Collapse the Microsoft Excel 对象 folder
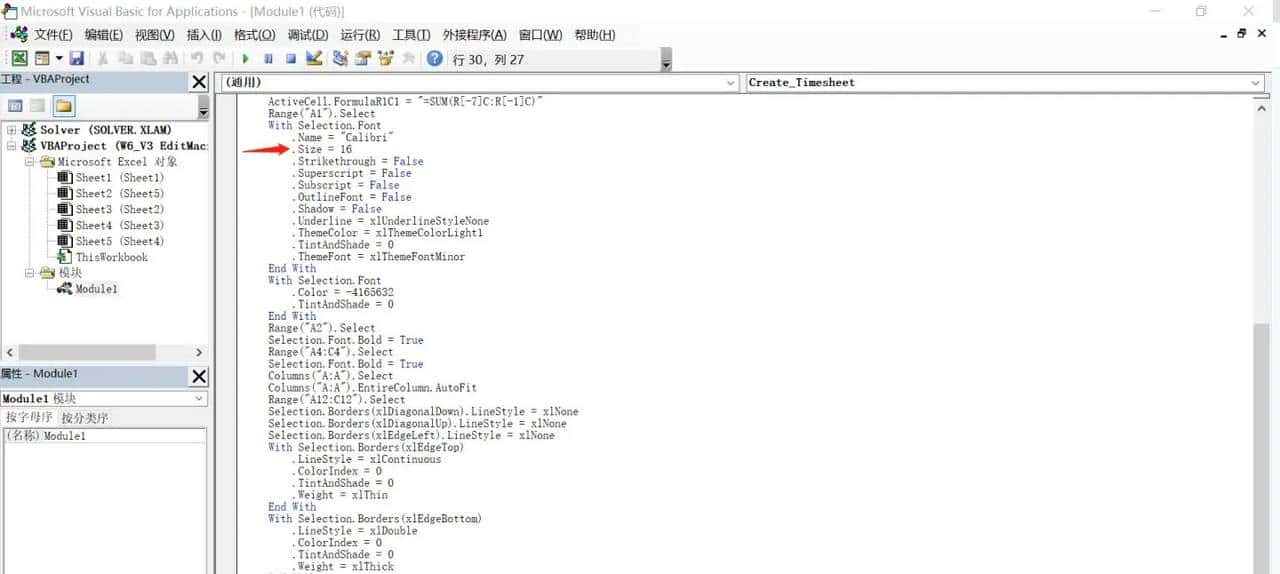Viewport: 1280px width, 574px height. (x=30, y=162)
